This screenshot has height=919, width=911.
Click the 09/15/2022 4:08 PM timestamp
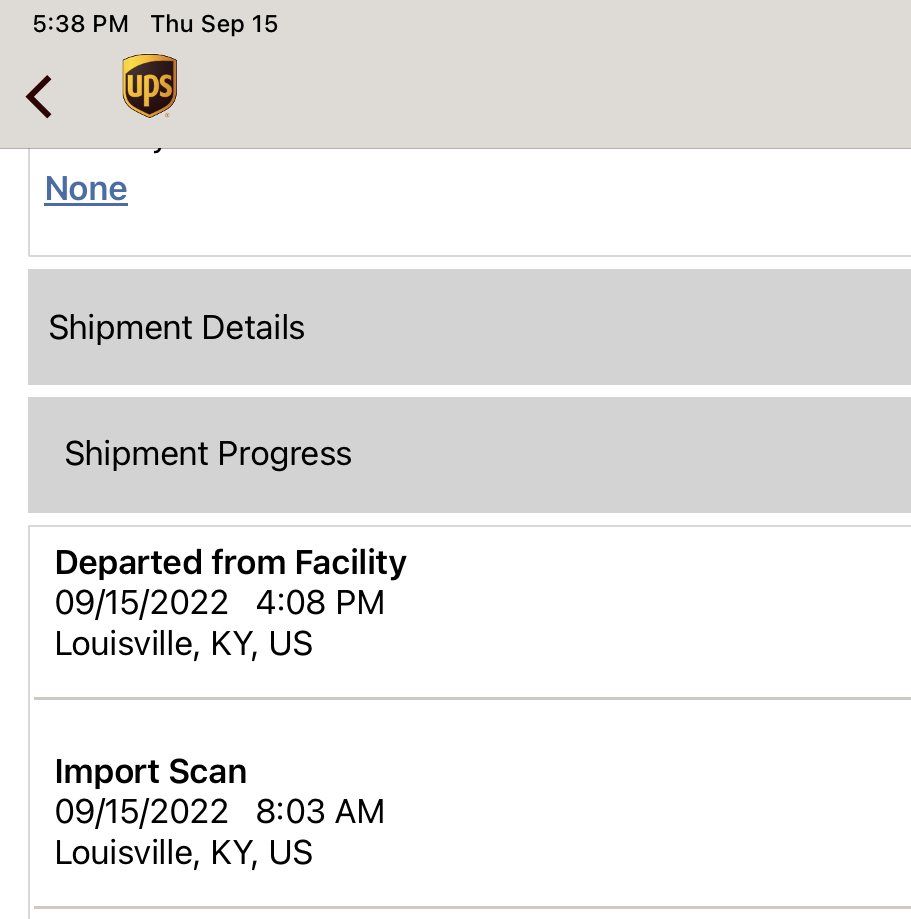point(220,603)
